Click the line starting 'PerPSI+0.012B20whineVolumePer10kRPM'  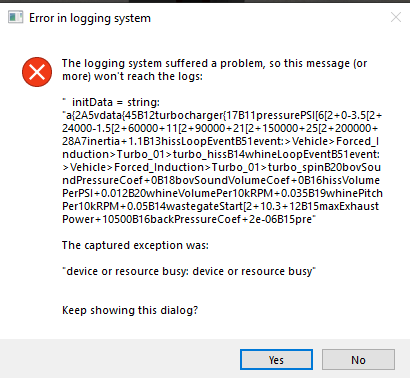[x=222, y=193]
